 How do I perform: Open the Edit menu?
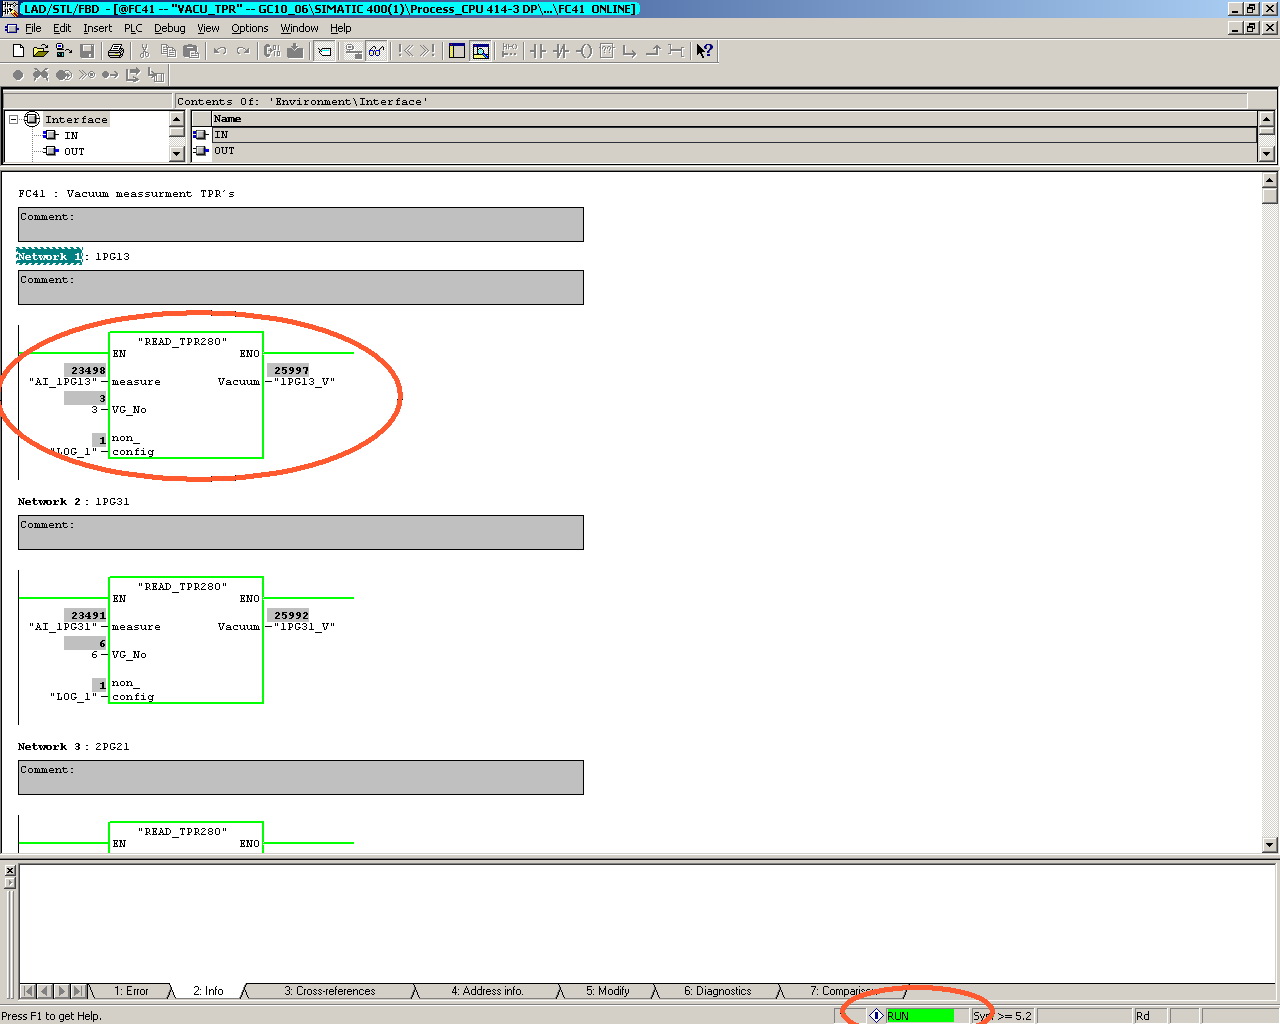click(x=62, y=28)
